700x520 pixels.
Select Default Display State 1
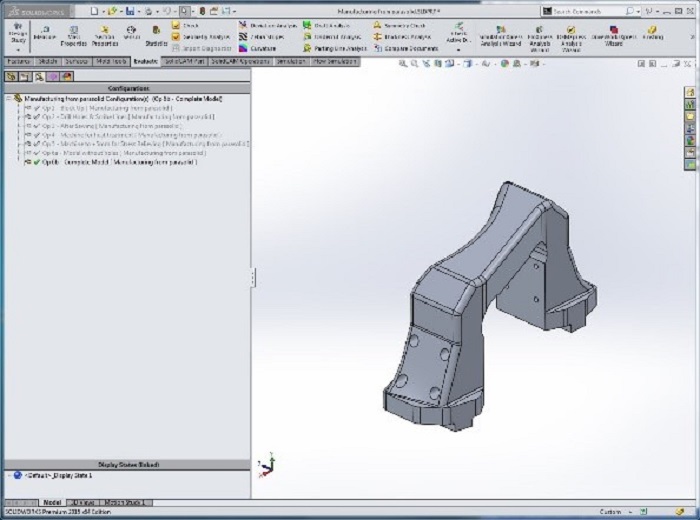[55, 476]
